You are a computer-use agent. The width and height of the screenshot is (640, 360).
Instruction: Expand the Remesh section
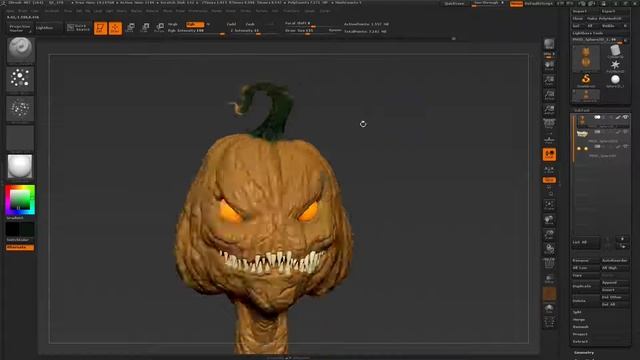click(x=580, y=327)
